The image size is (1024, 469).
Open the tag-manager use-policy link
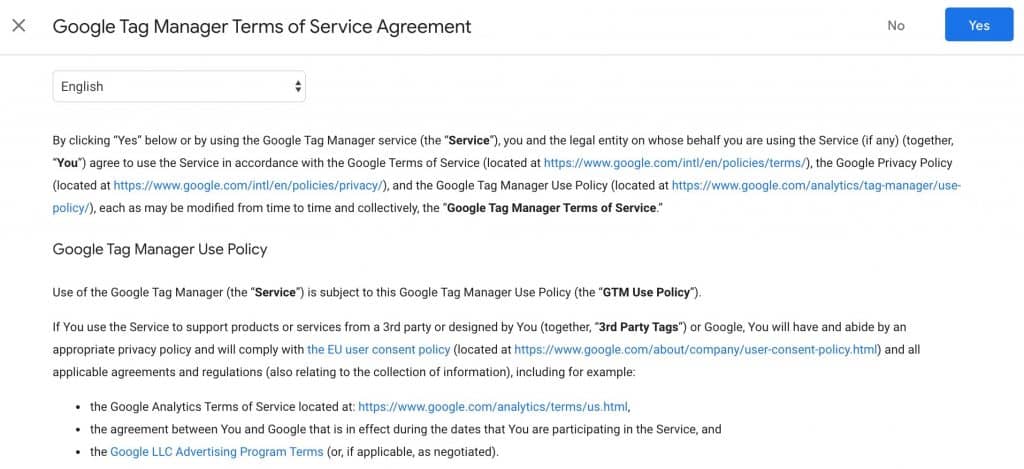click(x=816, y=186)
